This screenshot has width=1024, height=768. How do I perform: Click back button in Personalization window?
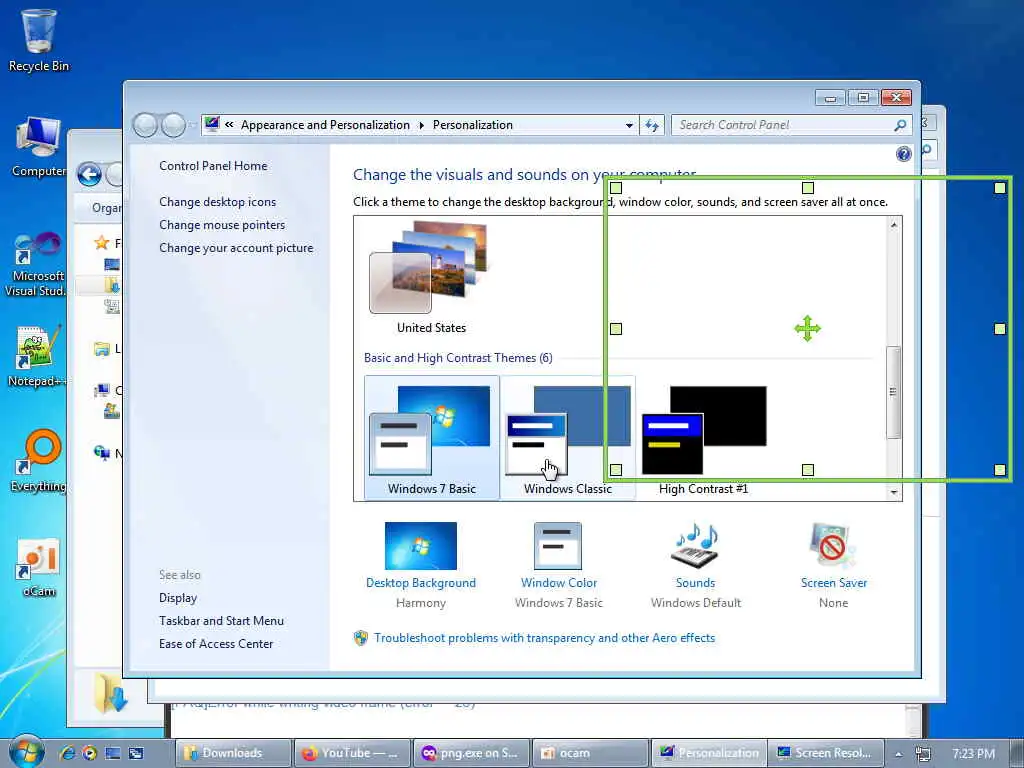pos(146,125)
